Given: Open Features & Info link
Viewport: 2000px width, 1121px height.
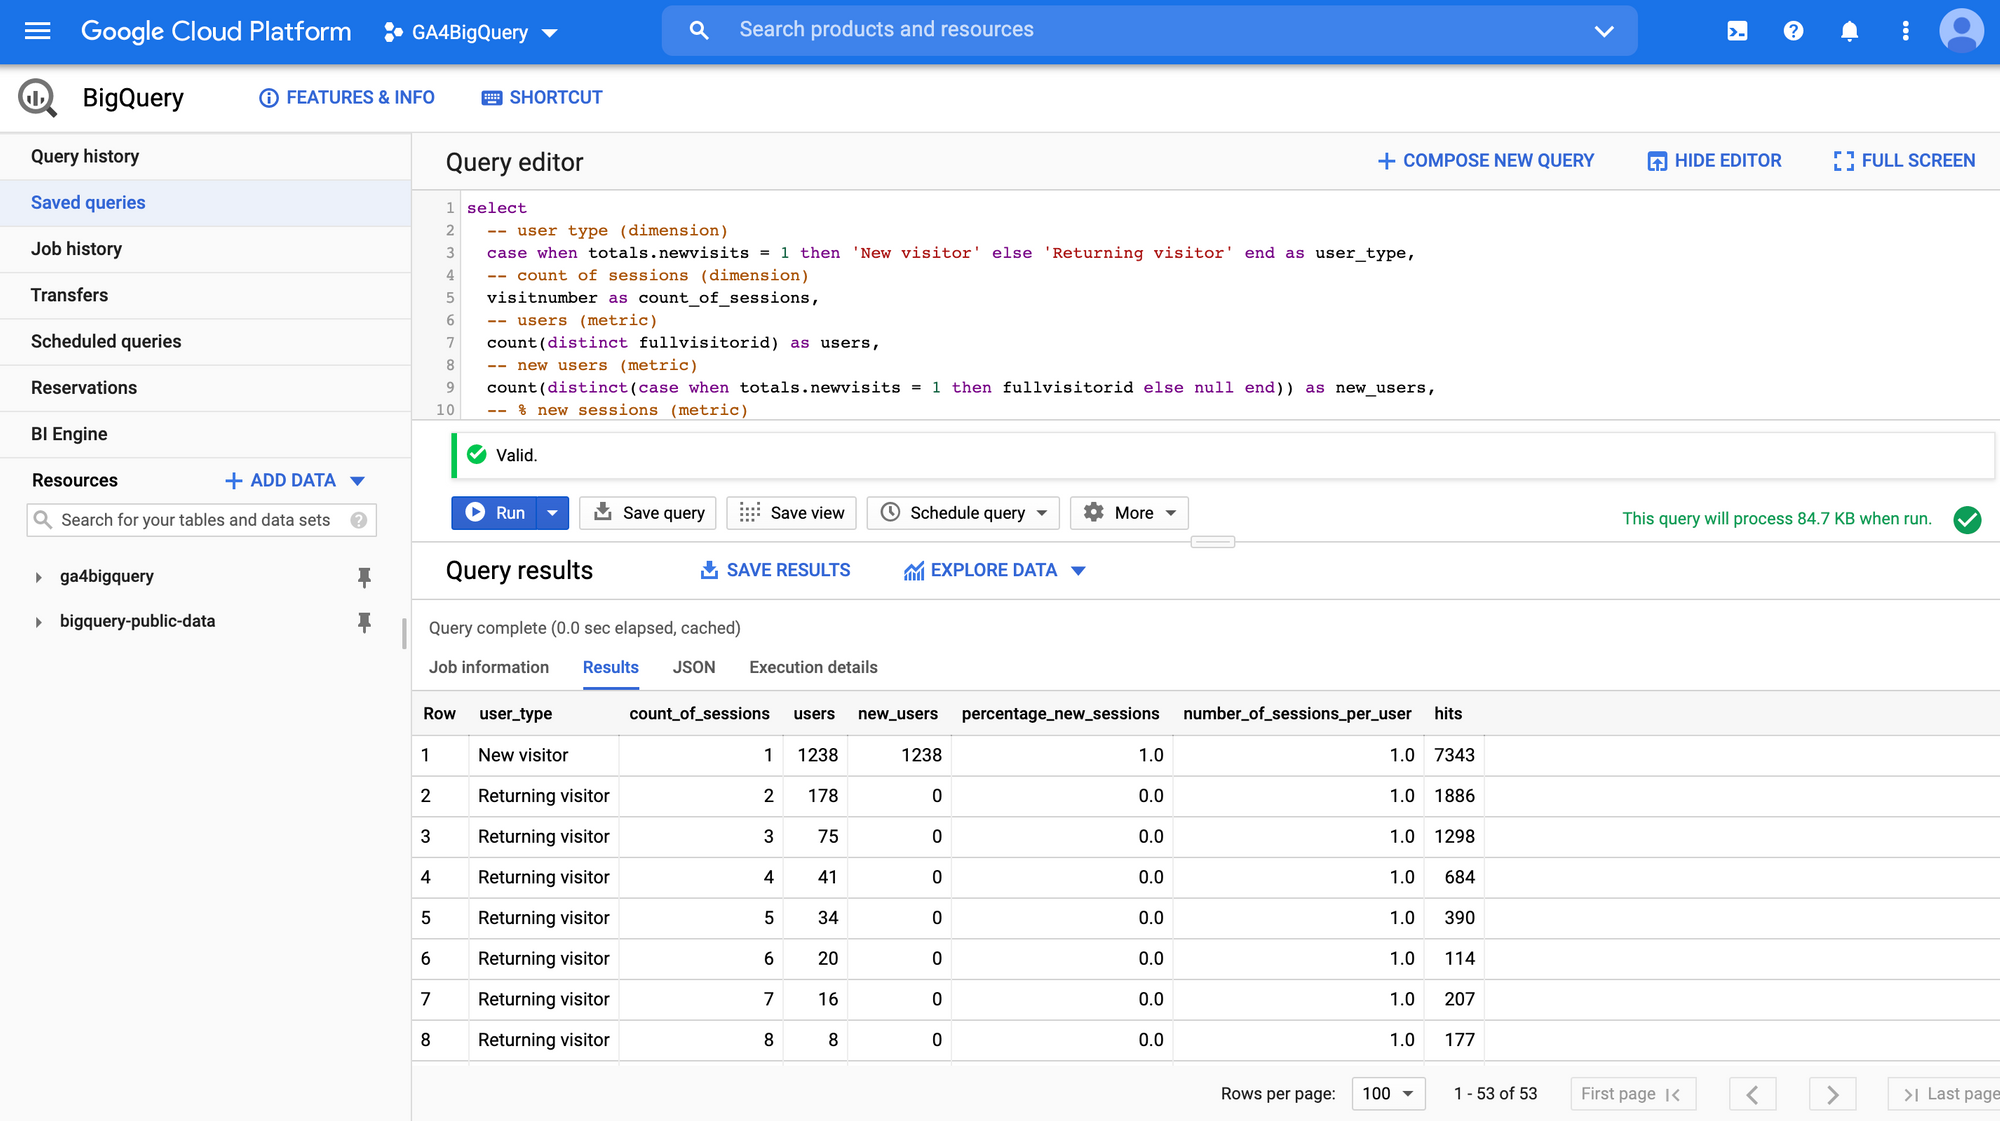Looking at the screenshot, I should (347, 98).
